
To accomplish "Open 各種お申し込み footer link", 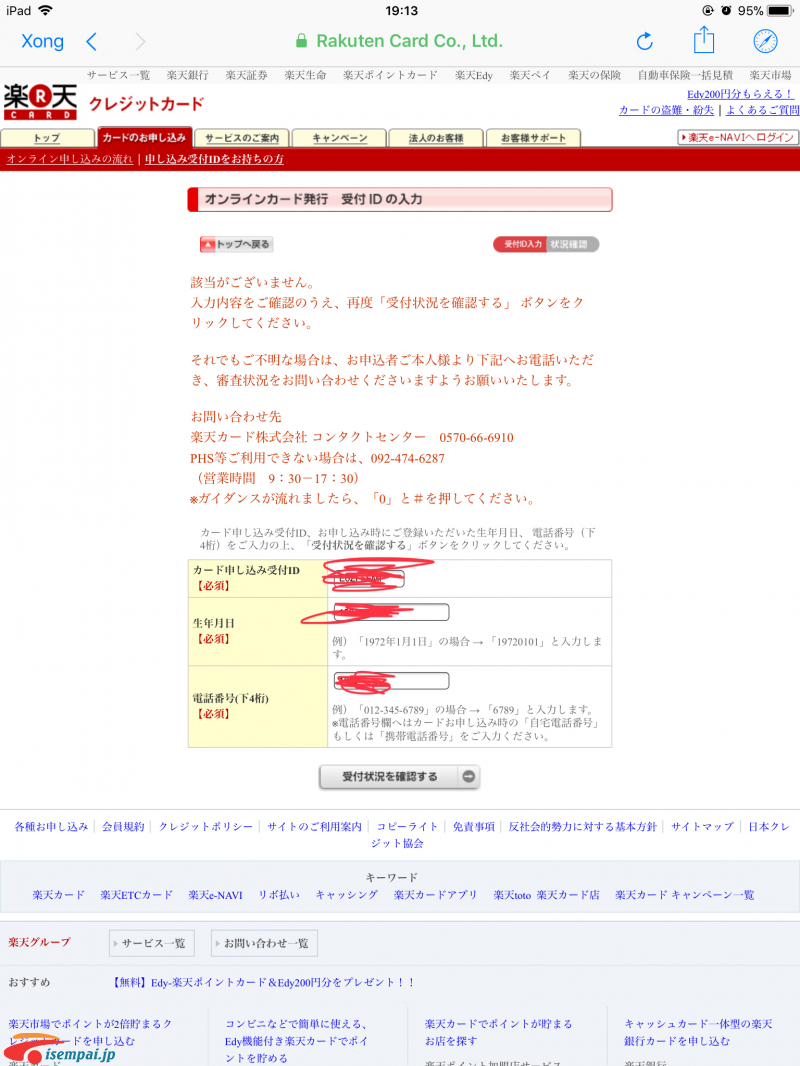I will pyautogui.click(x=52, y=827).
